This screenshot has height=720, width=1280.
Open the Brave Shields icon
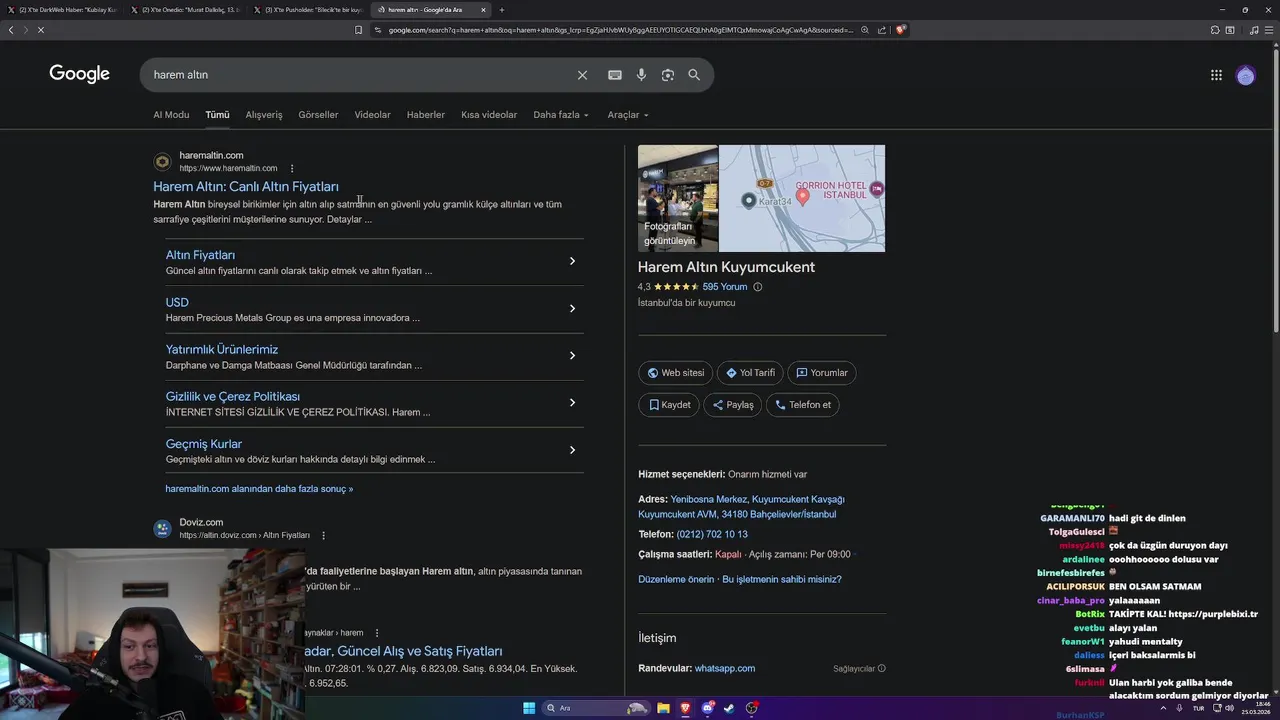click(x=900, y=30)
